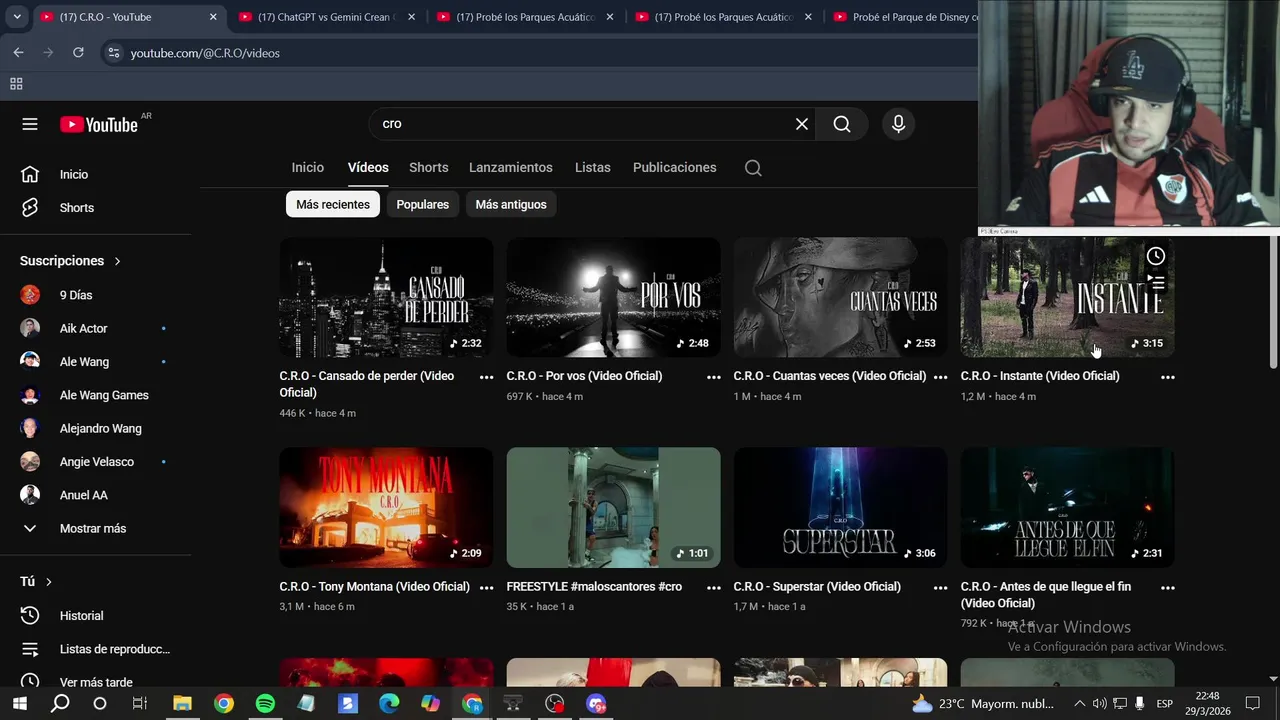Image resolution: width=1280 pixels, height=720 pixels.
Task: Reload the page
Action: [78, 52]
